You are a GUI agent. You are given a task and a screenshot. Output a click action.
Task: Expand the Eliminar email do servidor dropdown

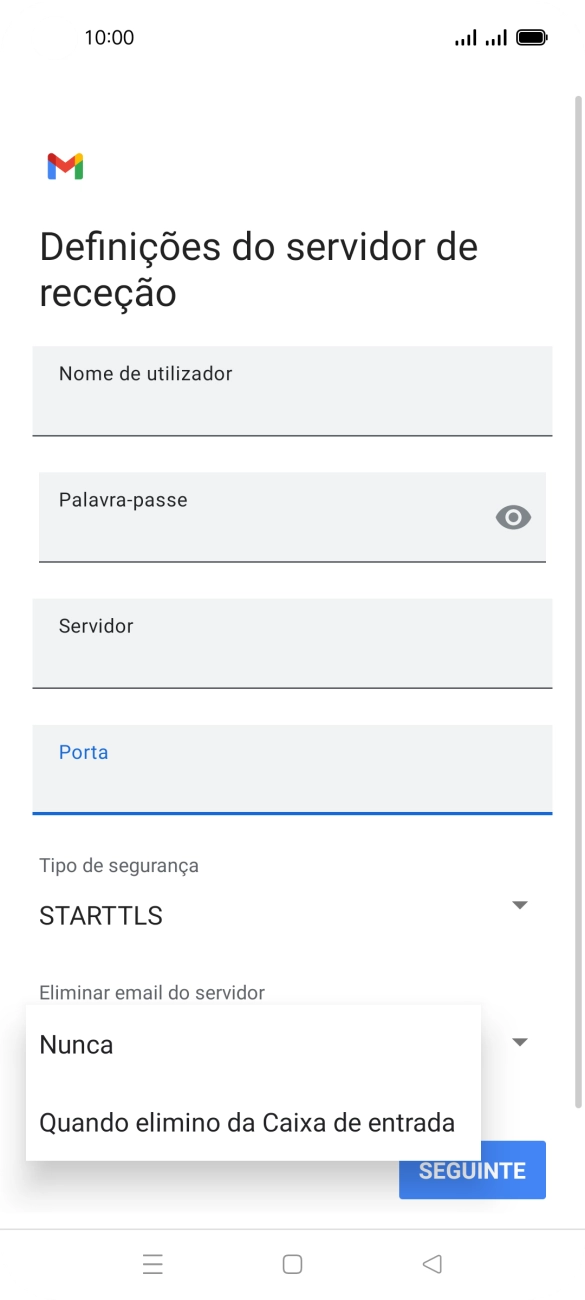tap(519, 1041)
